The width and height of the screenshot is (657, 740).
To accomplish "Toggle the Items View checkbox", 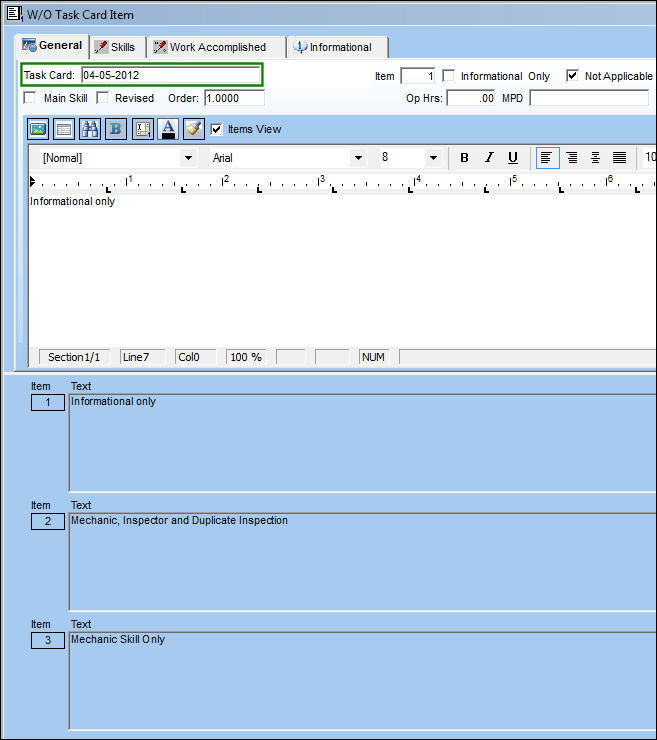I will pos(216,129).
